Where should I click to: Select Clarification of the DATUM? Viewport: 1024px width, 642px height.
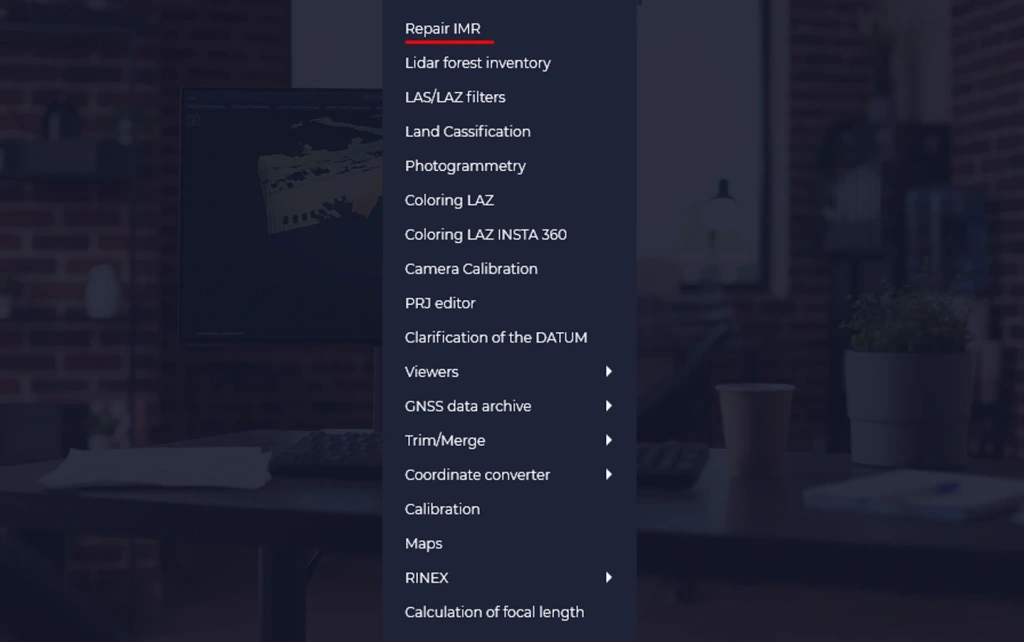click(x=496, y=338)
